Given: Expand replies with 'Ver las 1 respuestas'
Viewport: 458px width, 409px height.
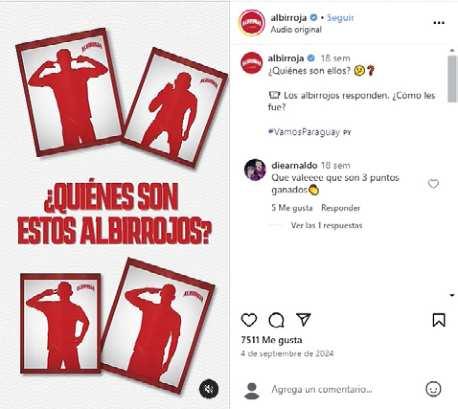Looking at the screenshot, I should click(x=326, y=226).
